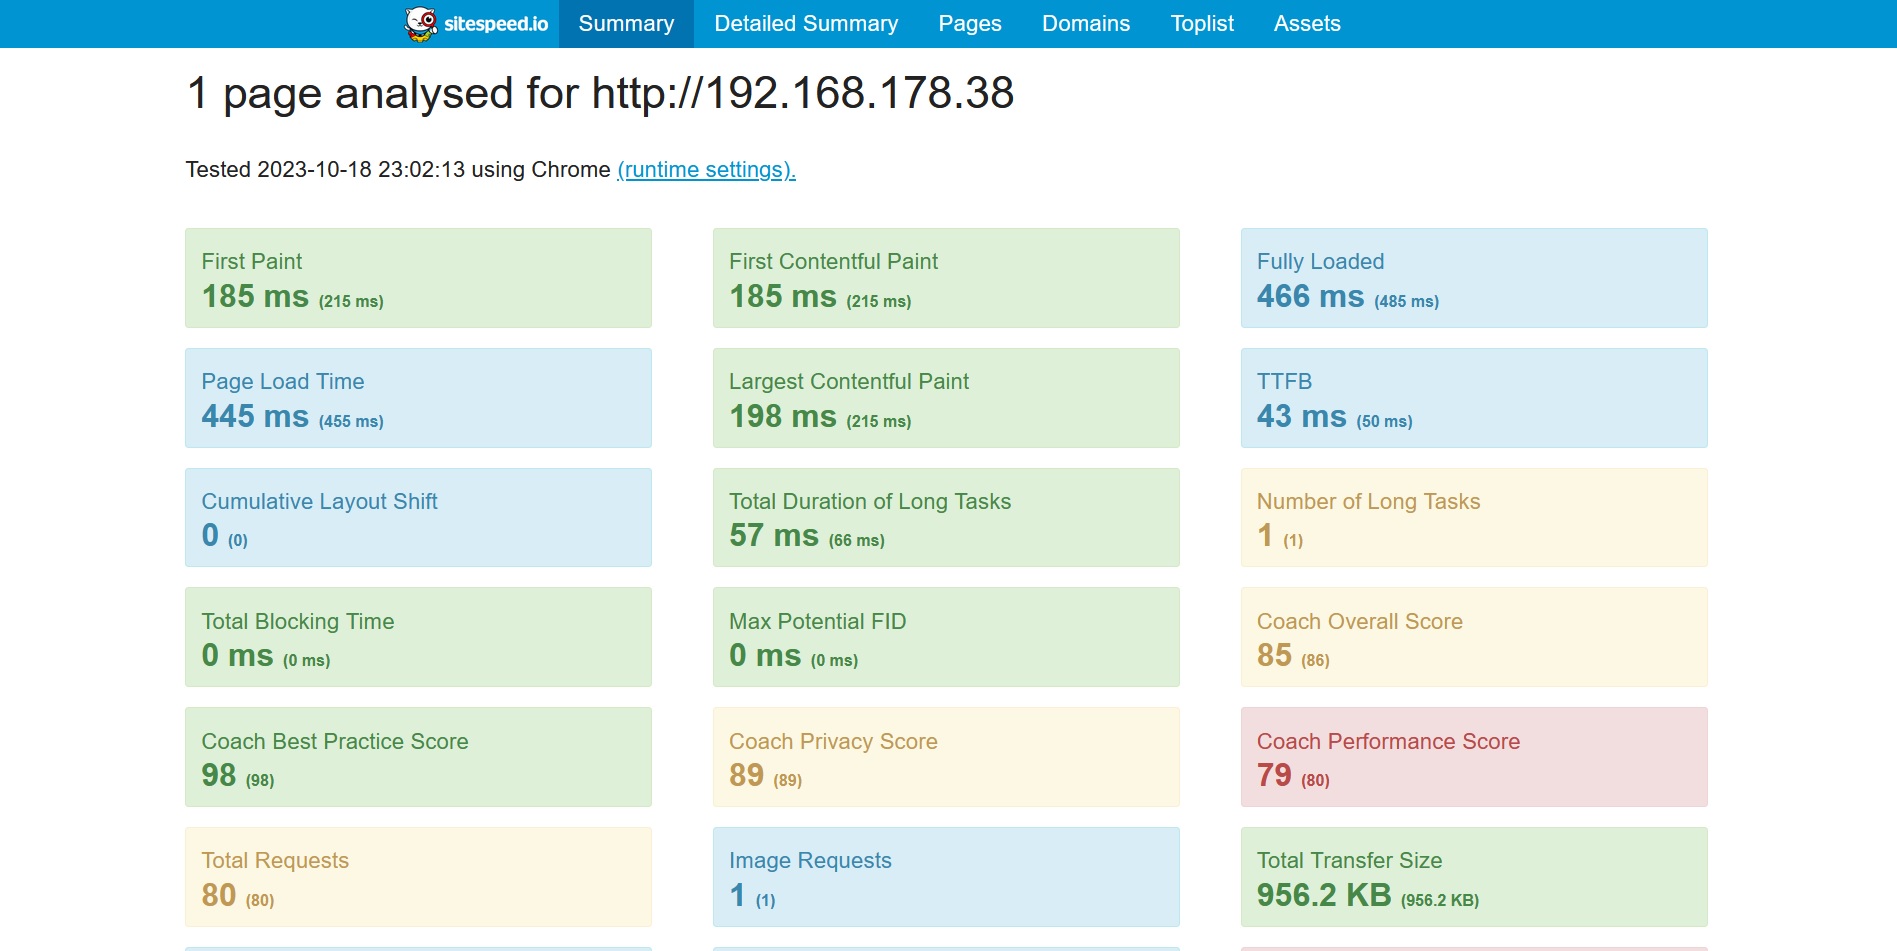Go to the Domains tab
Viewport: 1897px width, 951px height.
pyautogui.click(x=1085, y=24)
